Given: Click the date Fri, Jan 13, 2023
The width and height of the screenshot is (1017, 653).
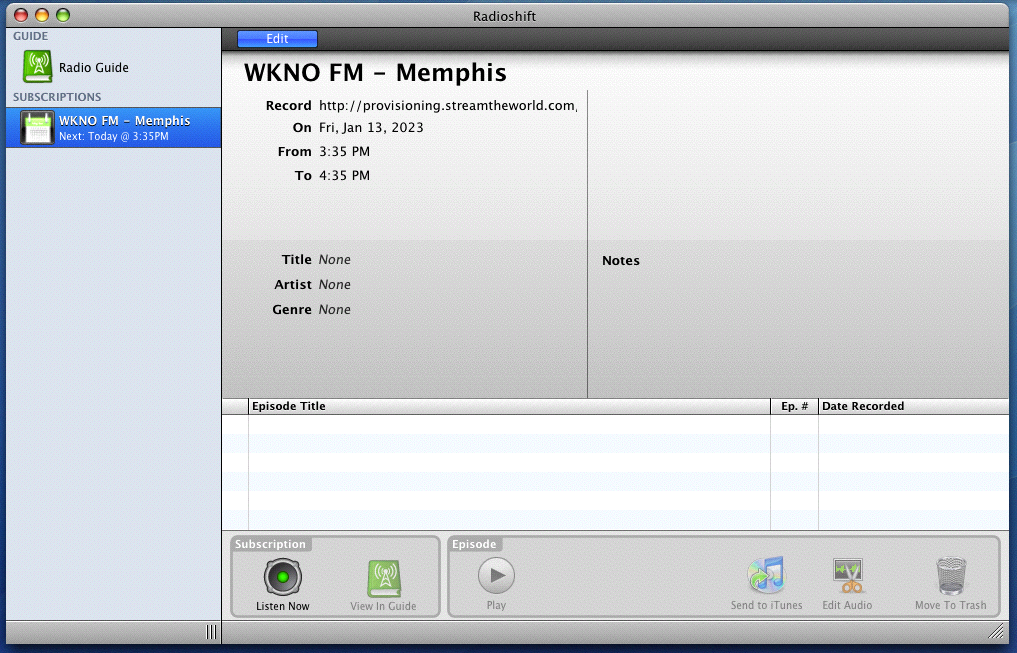Looking at the screenshot, I should tap(371, 128).
